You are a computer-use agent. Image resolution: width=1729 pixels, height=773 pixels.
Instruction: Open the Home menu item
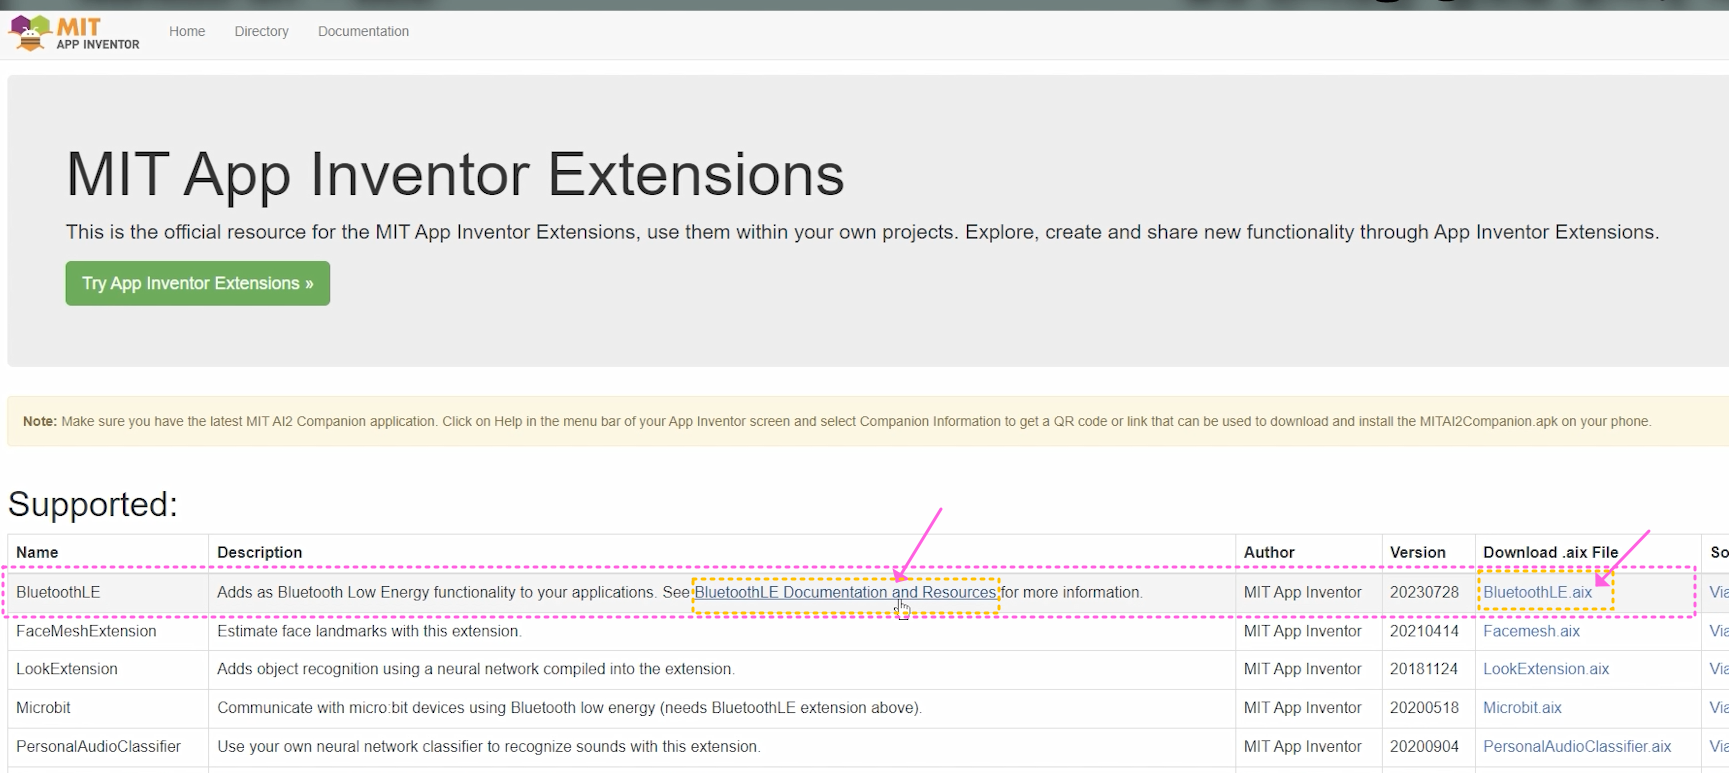(x=187, y=31)
